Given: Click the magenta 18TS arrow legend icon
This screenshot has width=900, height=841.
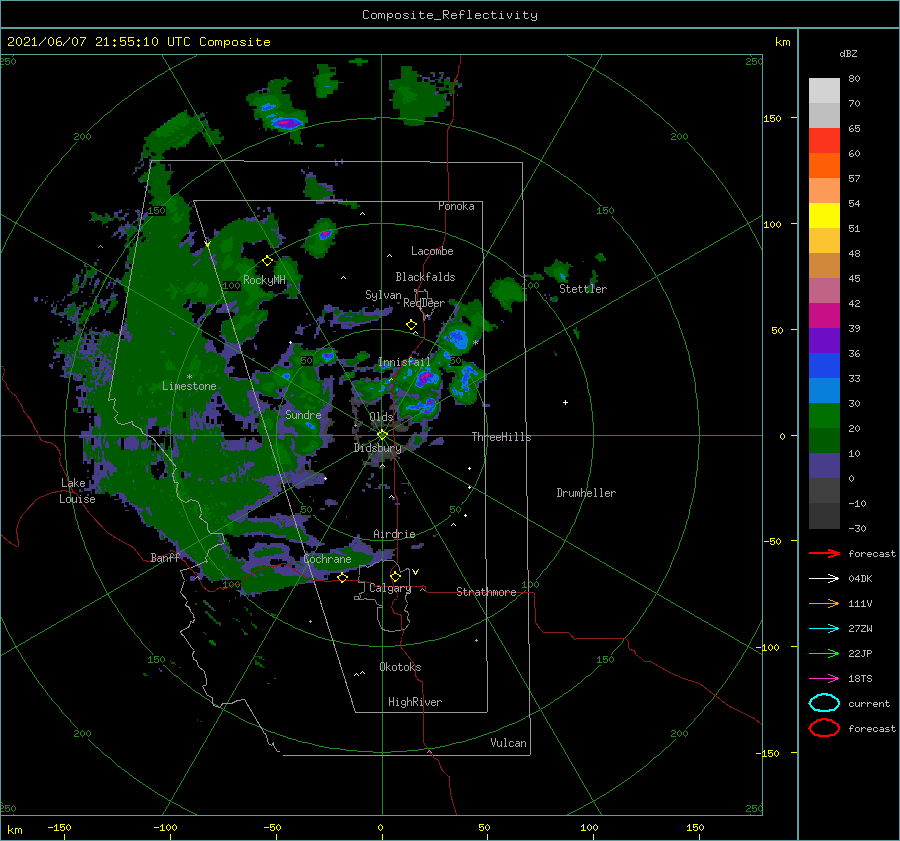Looking at the screenshot, I should (824, 679).
